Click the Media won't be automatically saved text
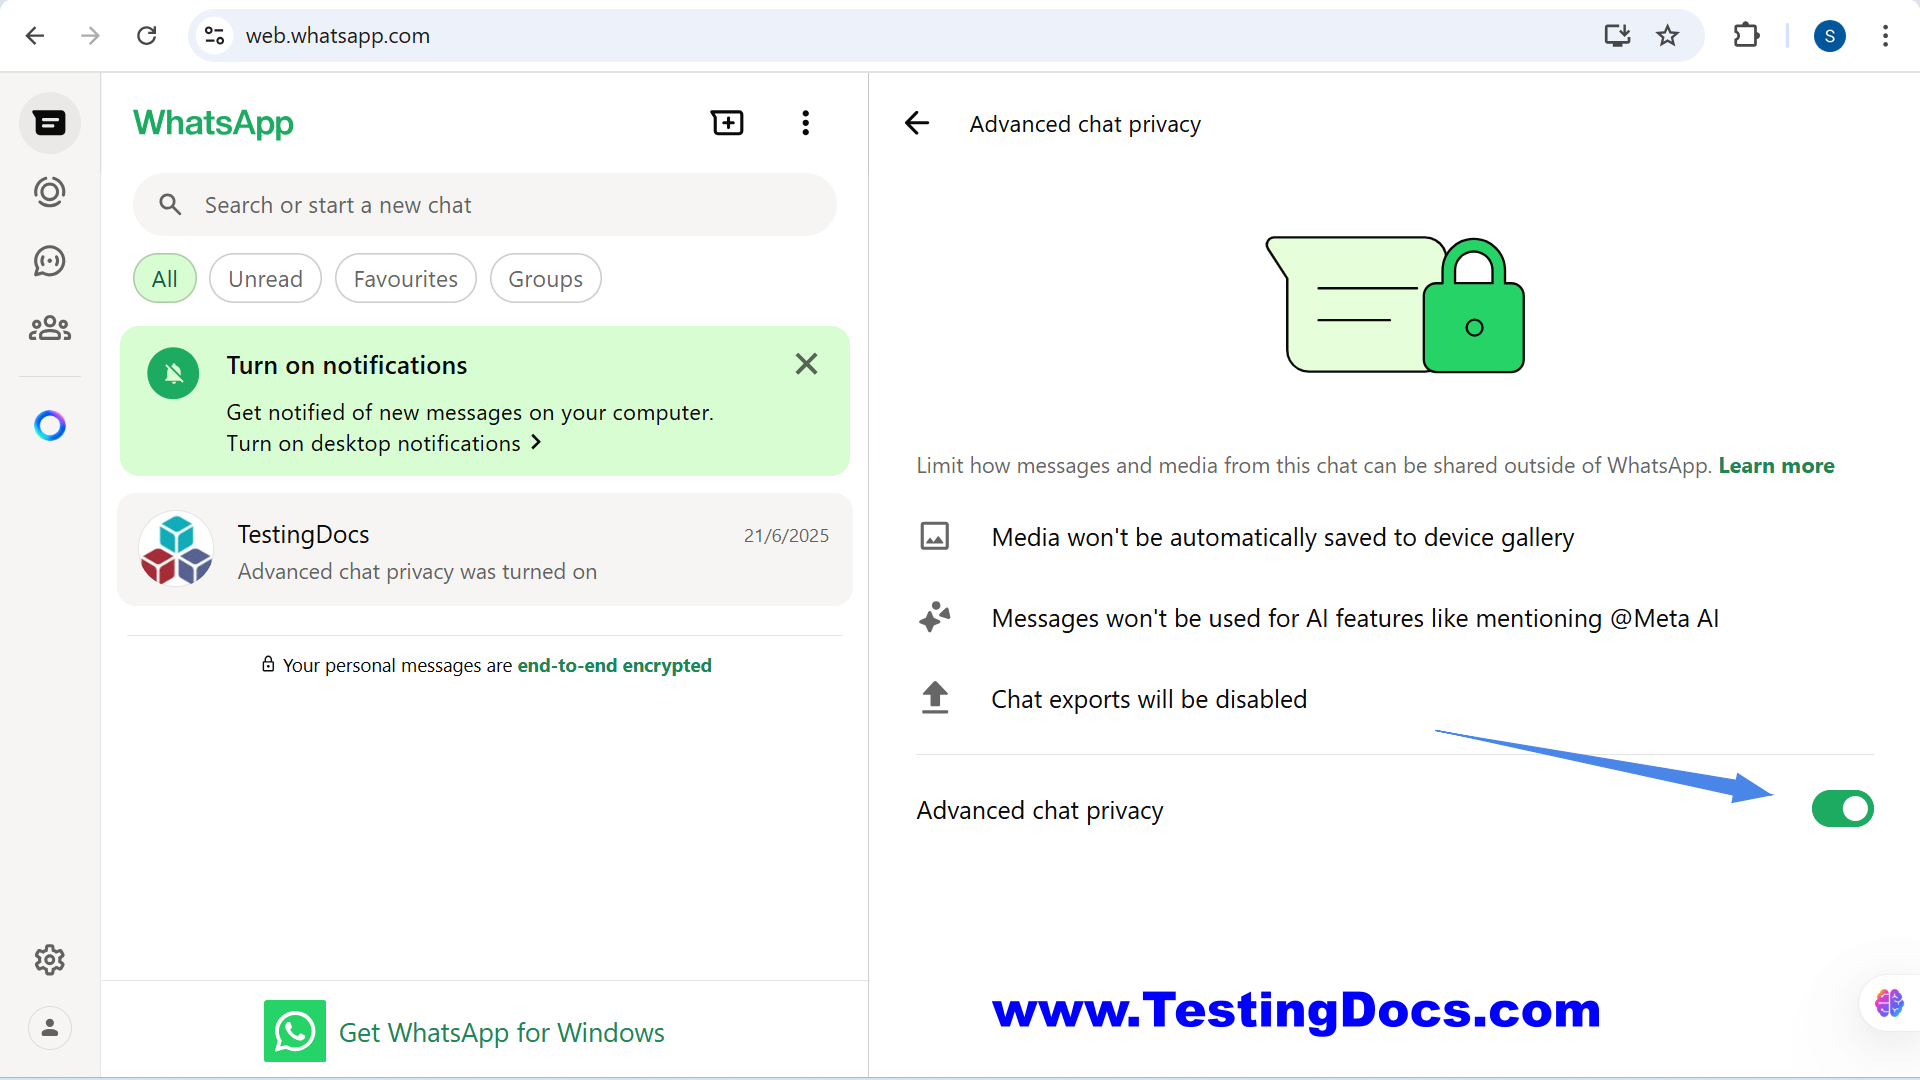 click(x=1282, y=538)
